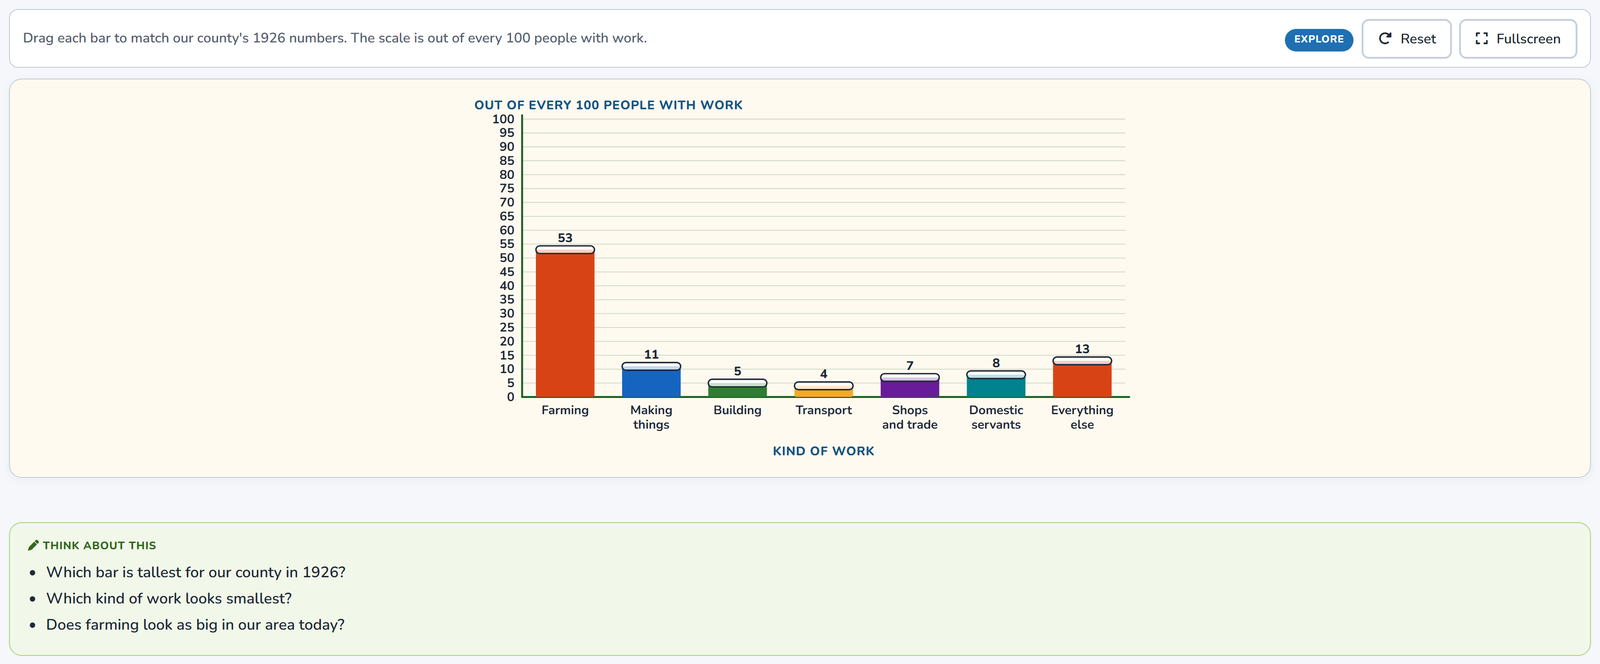Click the Domestic servants axis label
Image resolution: width=1600 pixels, height=664 pixels.
point(996,417)
